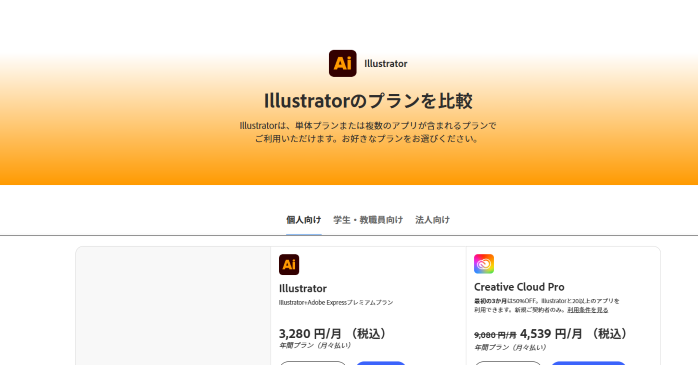Image resolution: width=698 pixels, height=365 pixels.
Task: Click the 3,280 円/月 price text
Action: point(310,333)
